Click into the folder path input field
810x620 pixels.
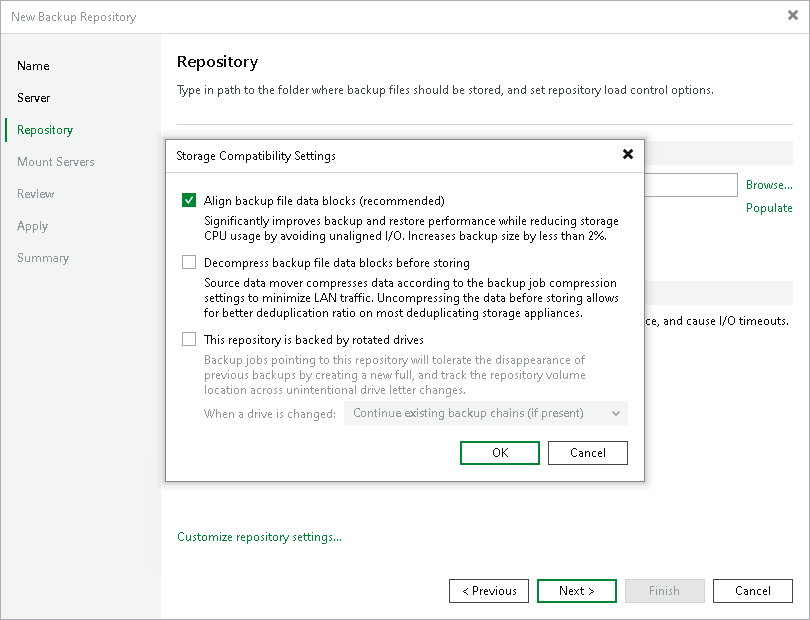point(691,185)
